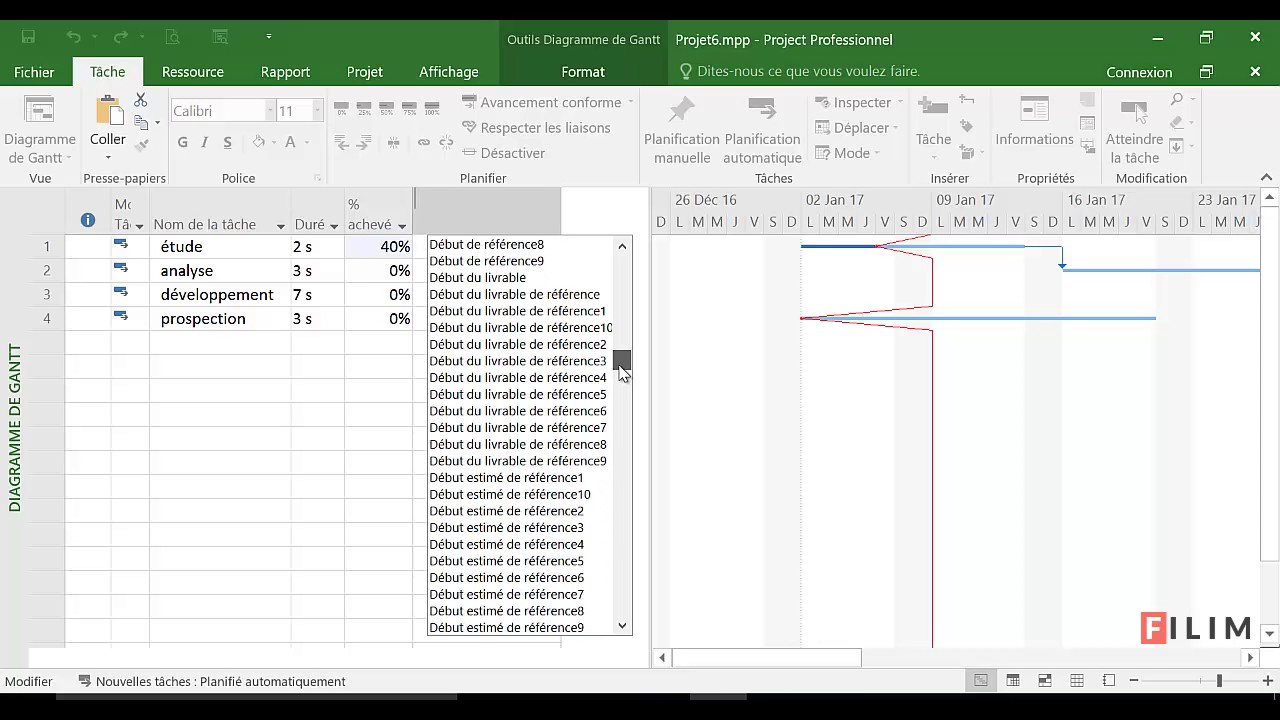The image size is (1280, 720).
Task: Mark task 25% complete
Action: pyautogui.click(x=364, y=107)
